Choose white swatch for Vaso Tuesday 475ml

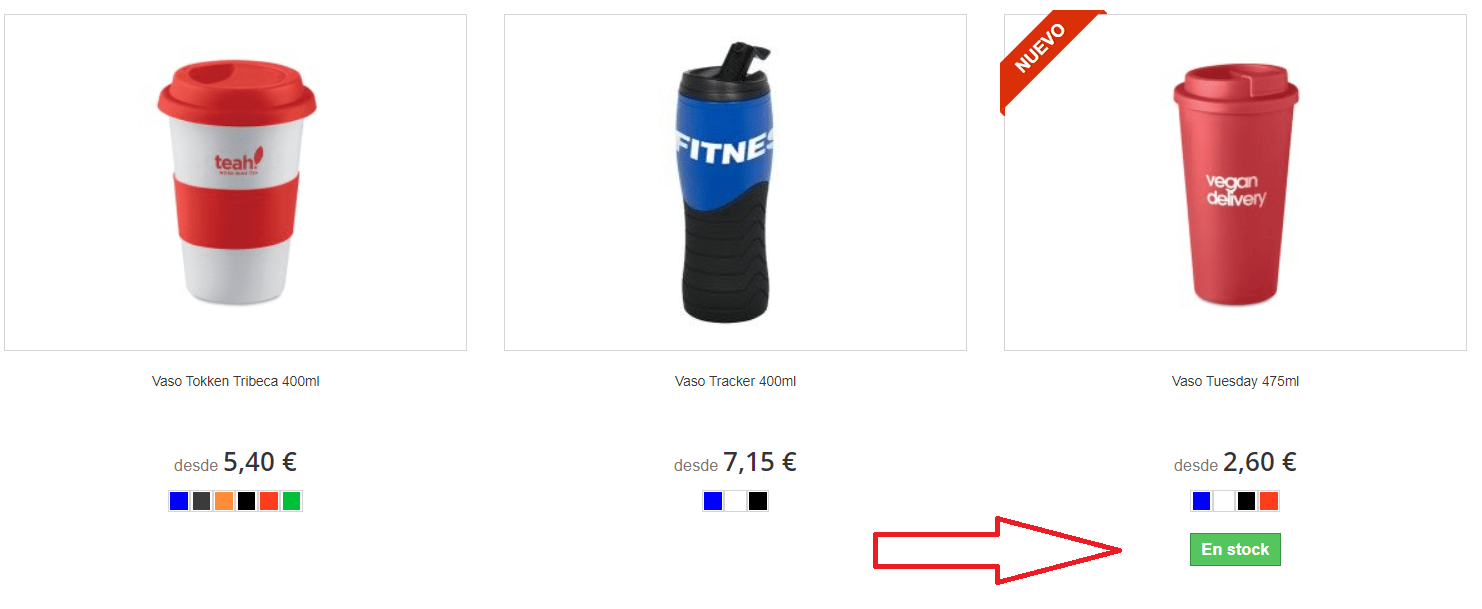tap(1224, 501)
